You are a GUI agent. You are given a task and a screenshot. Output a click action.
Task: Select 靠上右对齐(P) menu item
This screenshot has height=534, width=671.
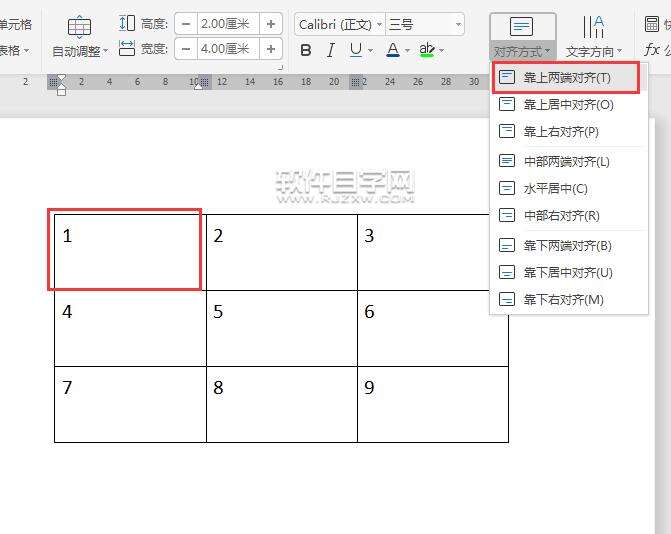[569, 131]
